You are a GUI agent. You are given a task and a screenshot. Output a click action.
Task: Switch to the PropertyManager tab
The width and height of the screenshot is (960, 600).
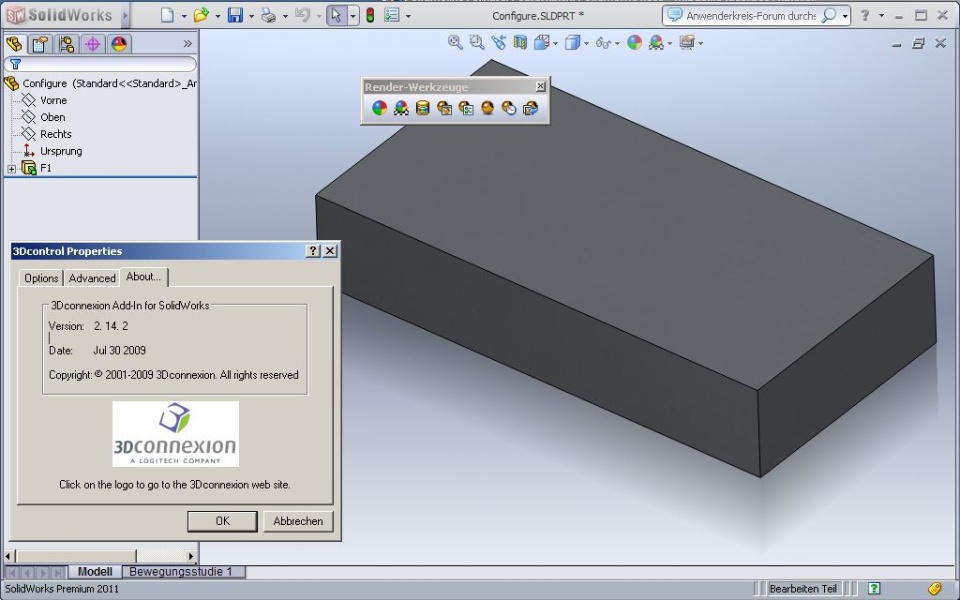[40, 43]
